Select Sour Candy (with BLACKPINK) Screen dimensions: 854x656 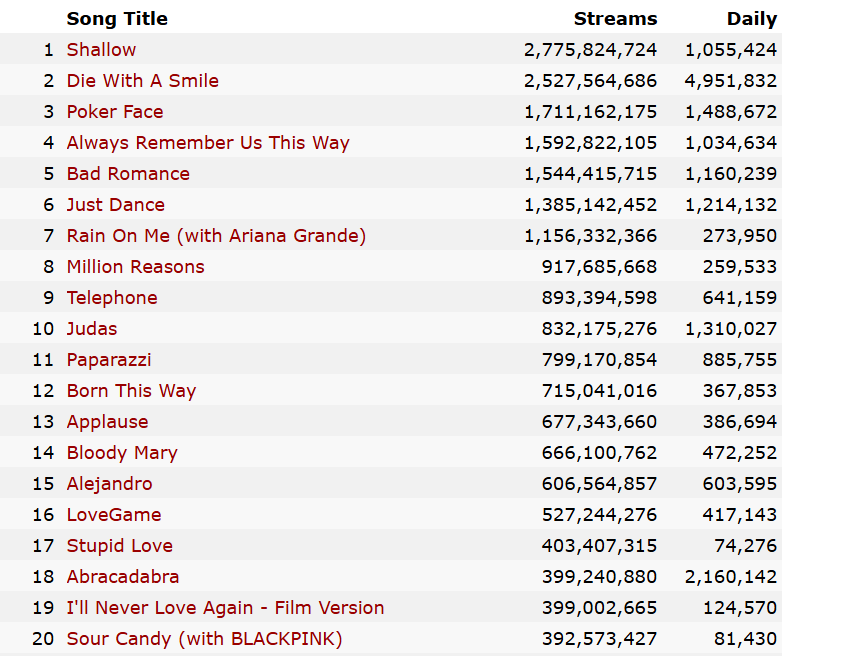(x=204, y=639)
